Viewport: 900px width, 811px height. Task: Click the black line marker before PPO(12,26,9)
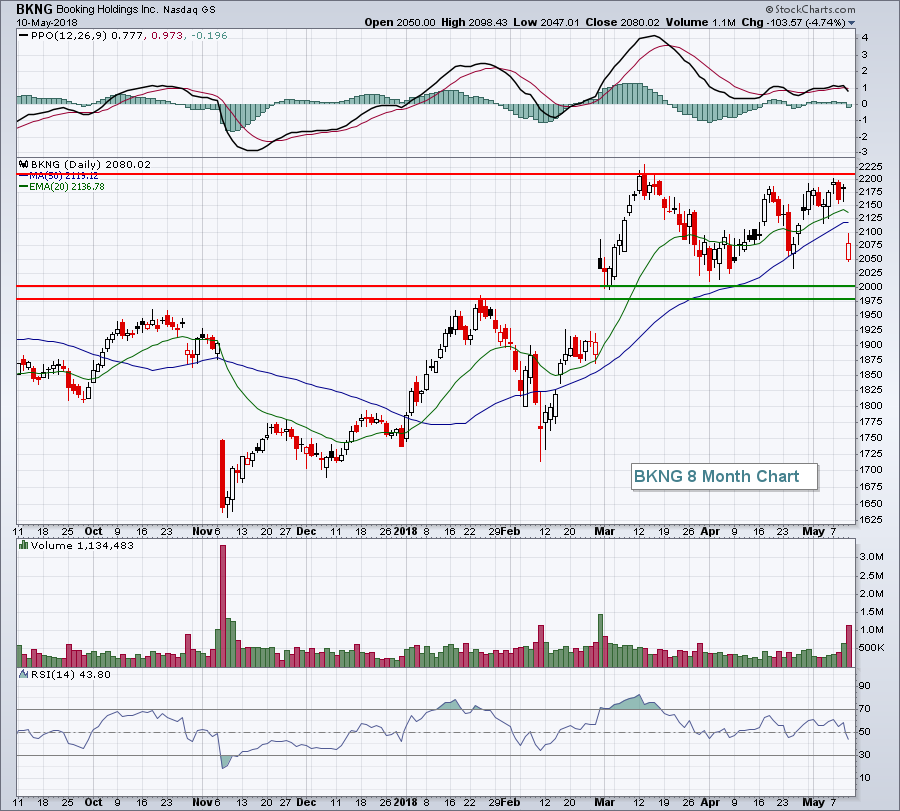point(24,36)
